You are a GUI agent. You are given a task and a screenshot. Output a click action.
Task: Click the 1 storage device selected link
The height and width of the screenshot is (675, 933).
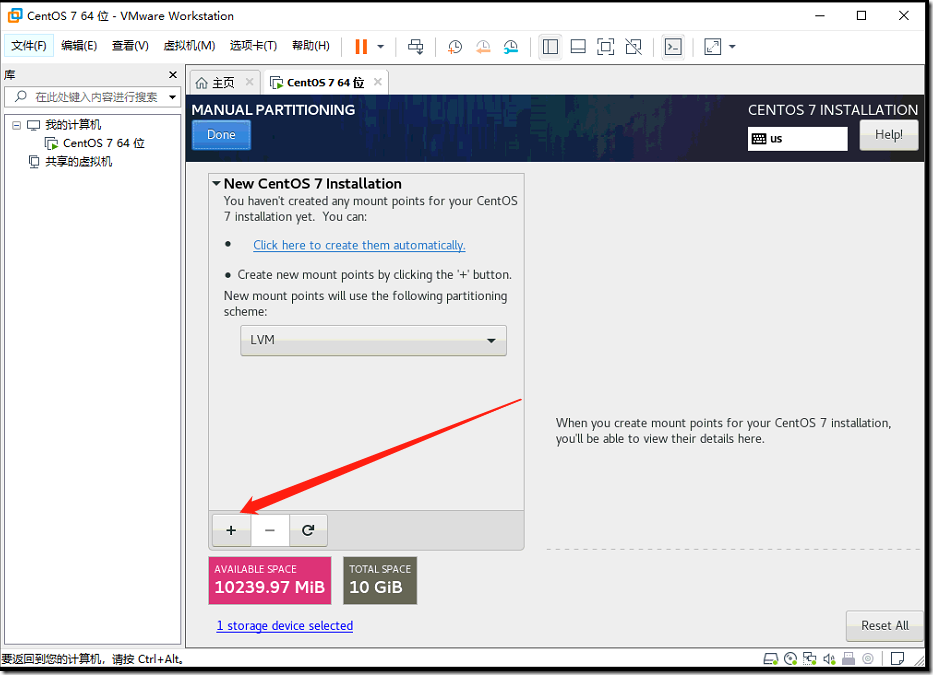(284, 626)
